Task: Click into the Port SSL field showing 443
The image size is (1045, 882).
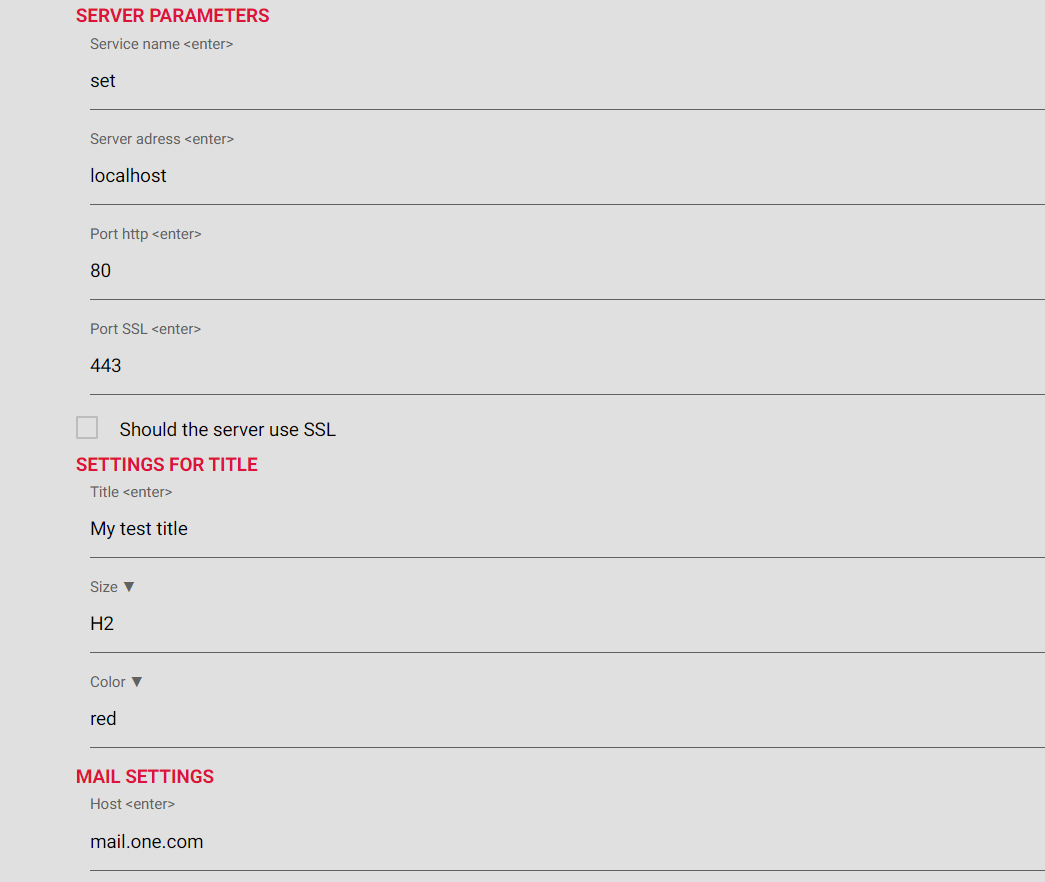Action: pyautogui.click(x=560, y=366)
